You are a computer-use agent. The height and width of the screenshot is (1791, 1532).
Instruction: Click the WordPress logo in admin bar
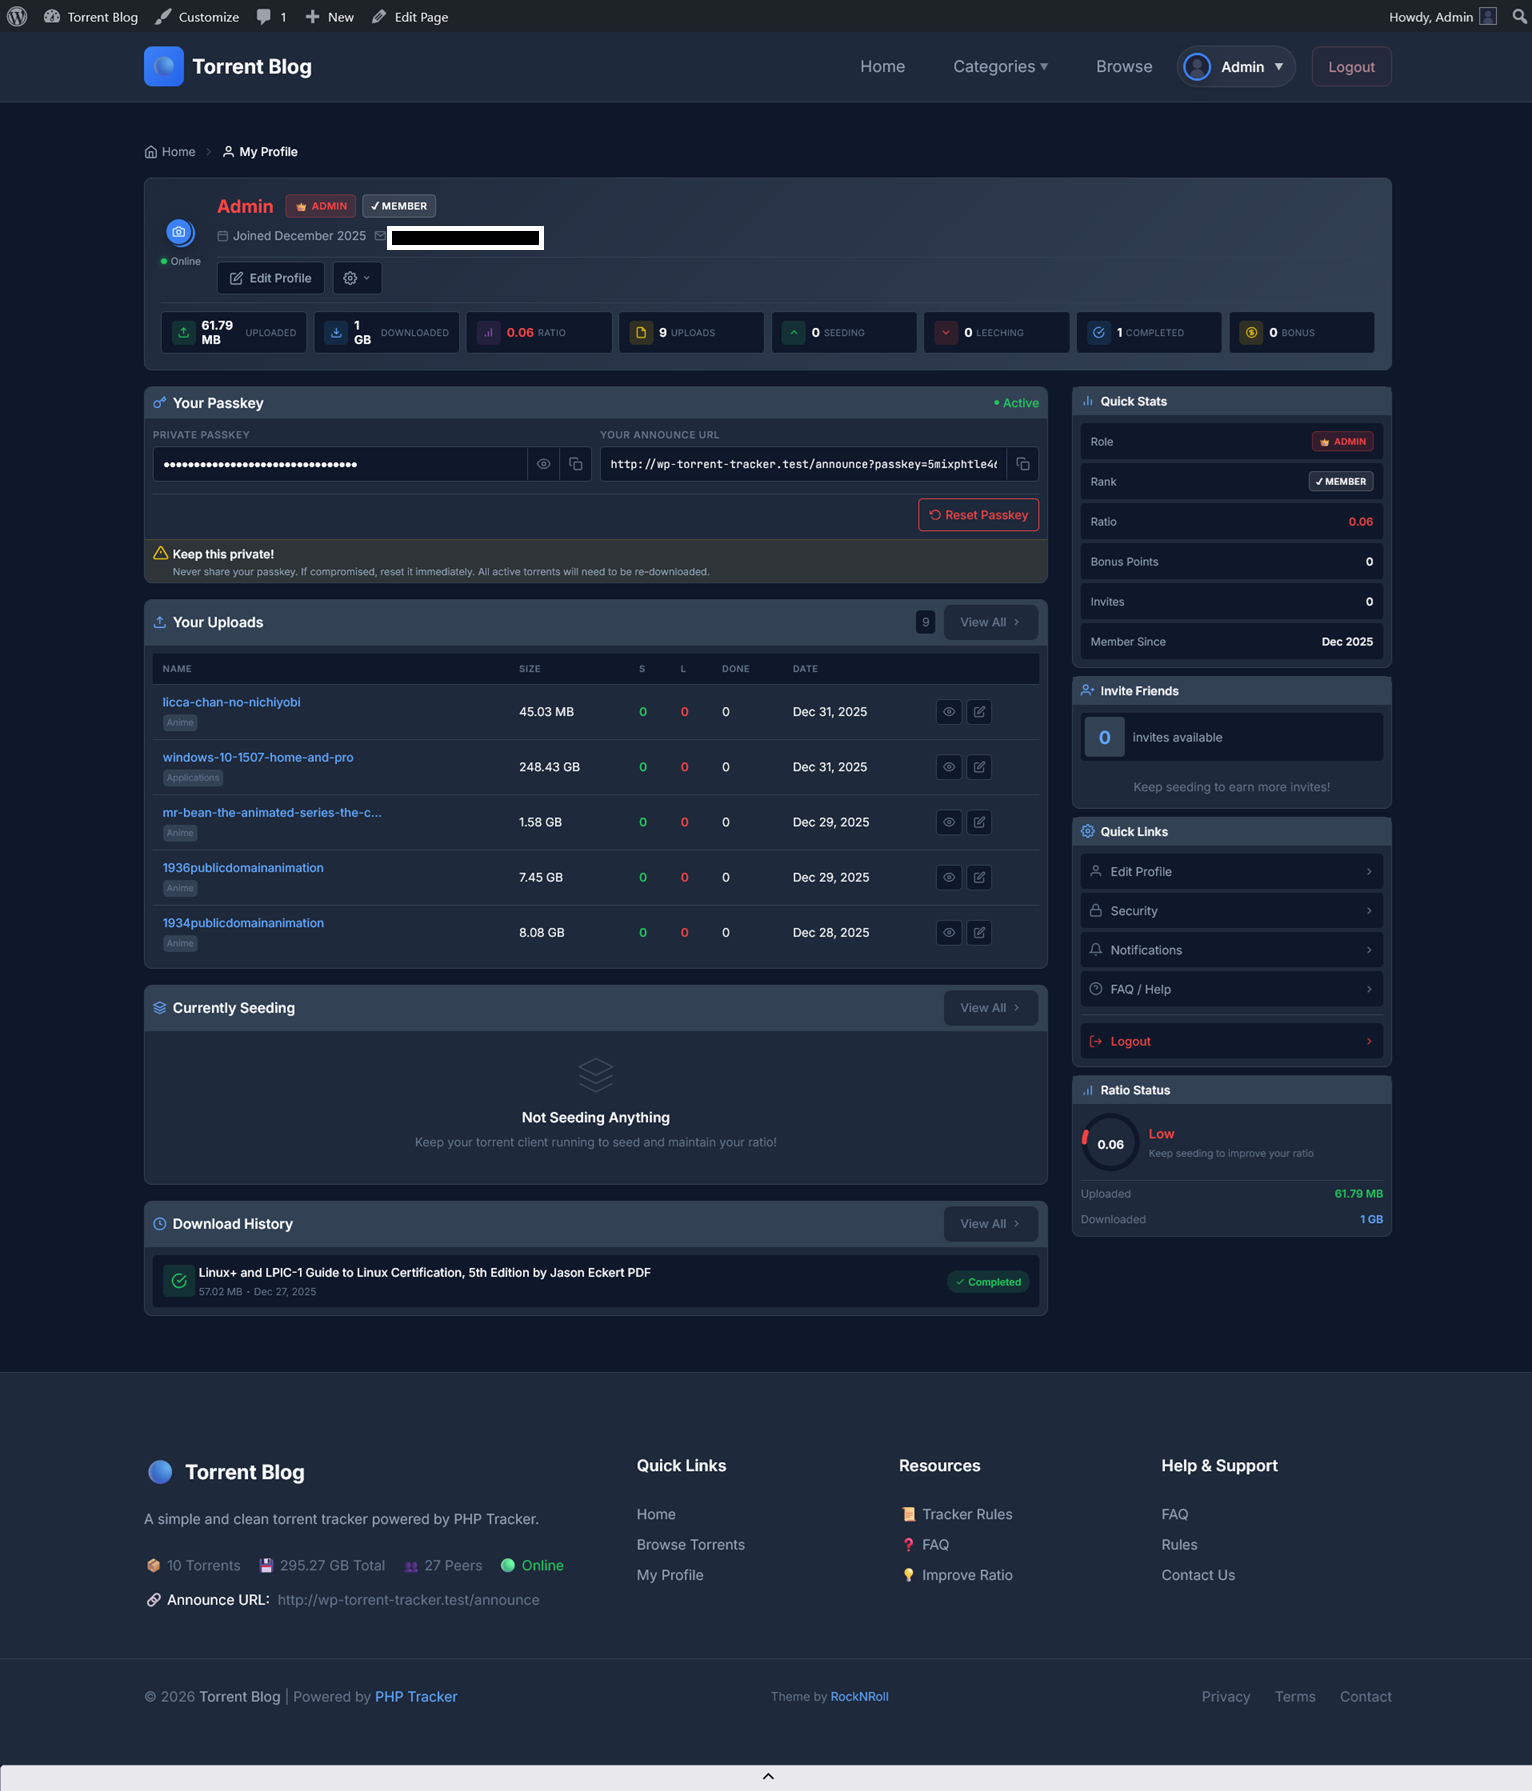pyautogui.click(x=17, y=16)
